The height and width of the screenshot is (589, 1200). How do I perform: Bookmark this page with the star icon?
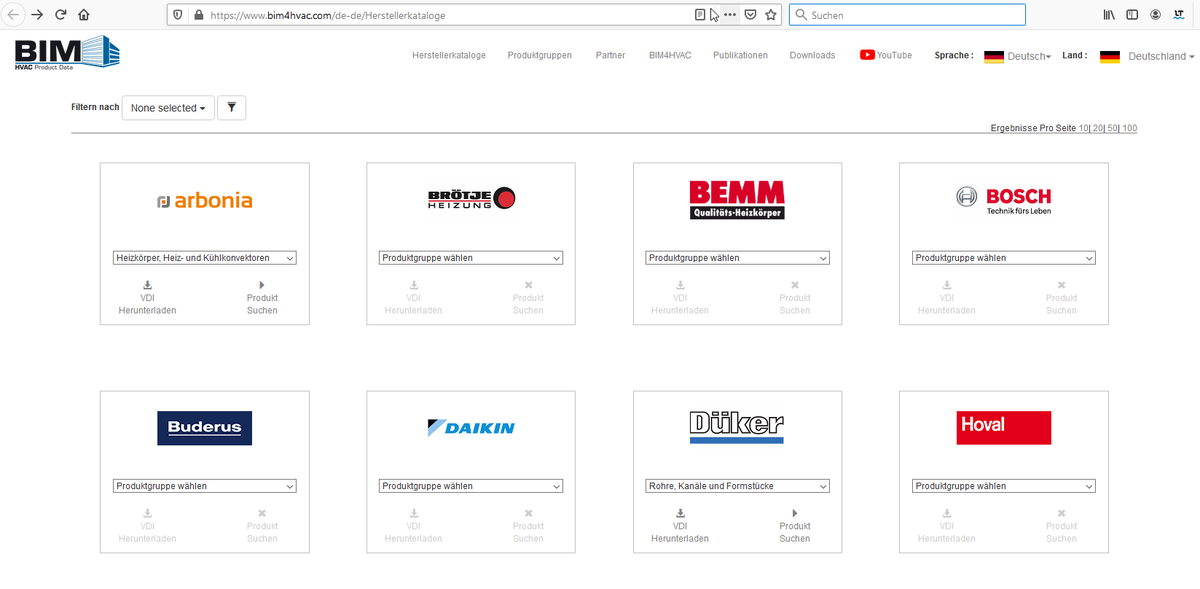[771, 15]
